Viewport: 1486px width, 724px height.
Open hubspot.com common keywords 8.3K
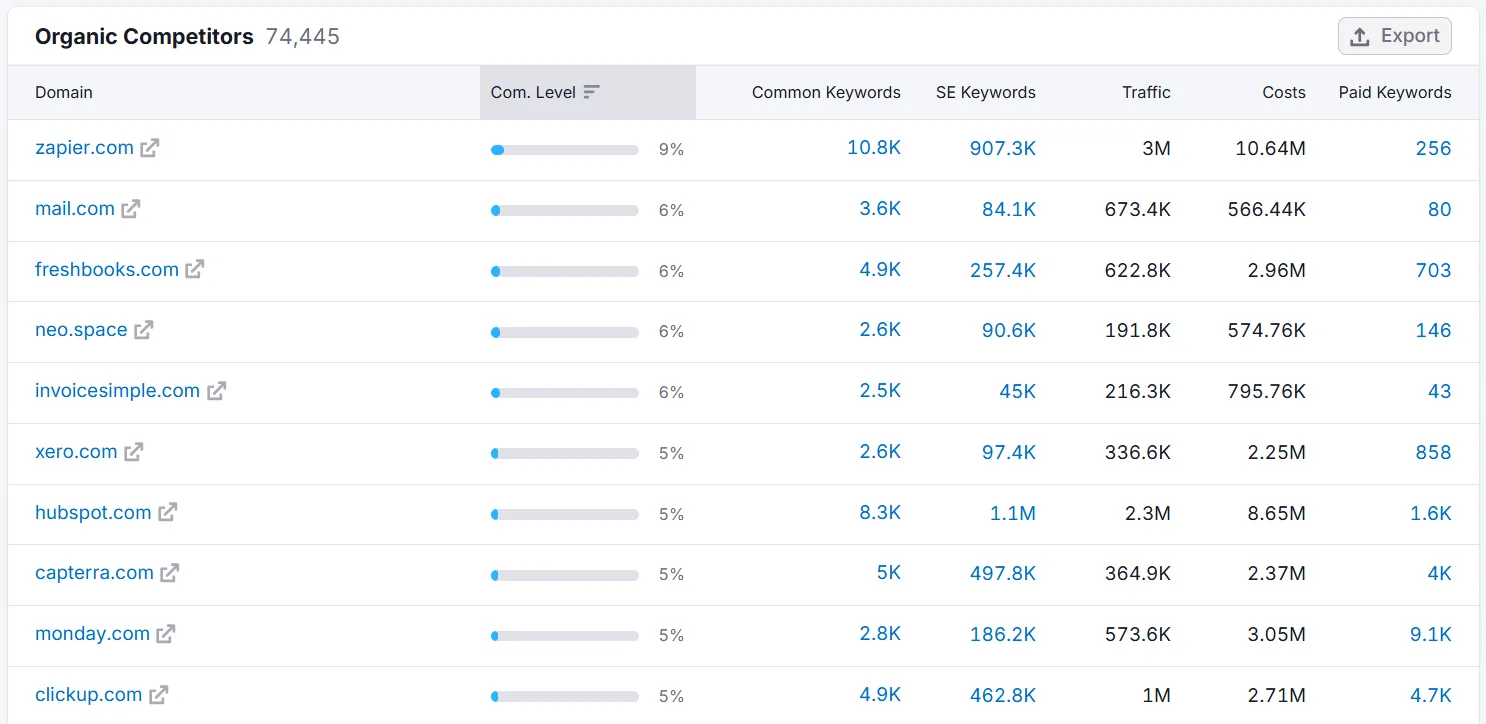880,512
